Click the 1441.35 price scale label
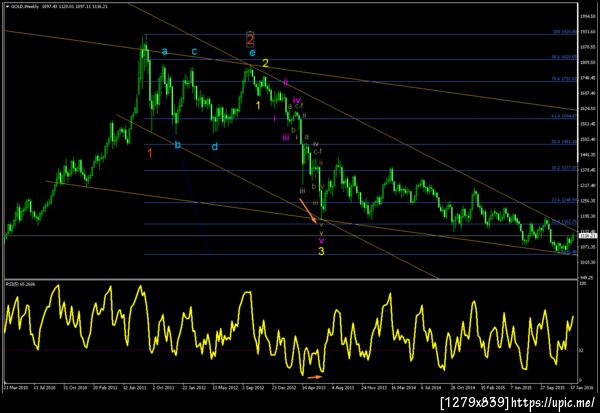Screen dimensions: 600x413 pos(588,155)
